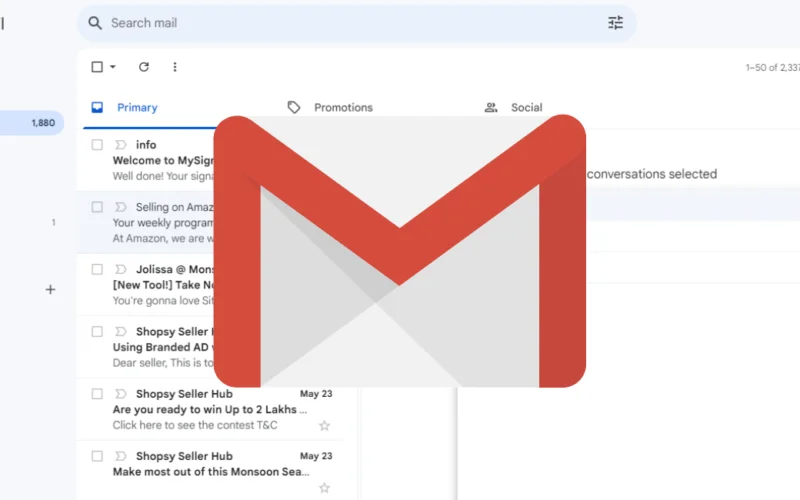The width and height of the screenshot is (800, 500).
Task: Click the Jolissa sender name
Action: tap(174, 269)
